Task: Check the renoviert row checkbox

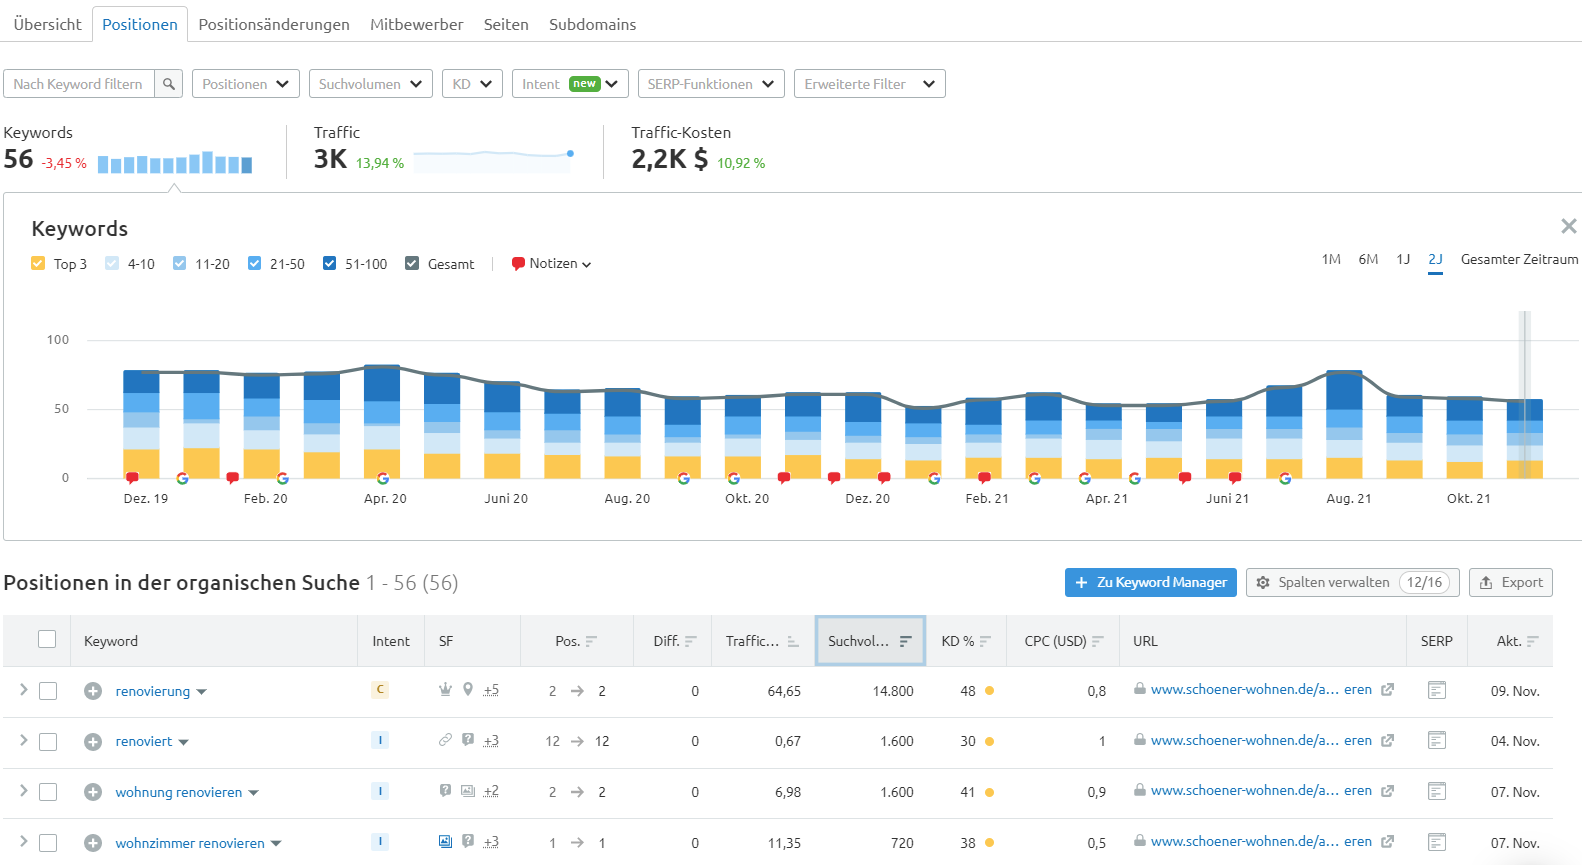Action: point(48,742)
